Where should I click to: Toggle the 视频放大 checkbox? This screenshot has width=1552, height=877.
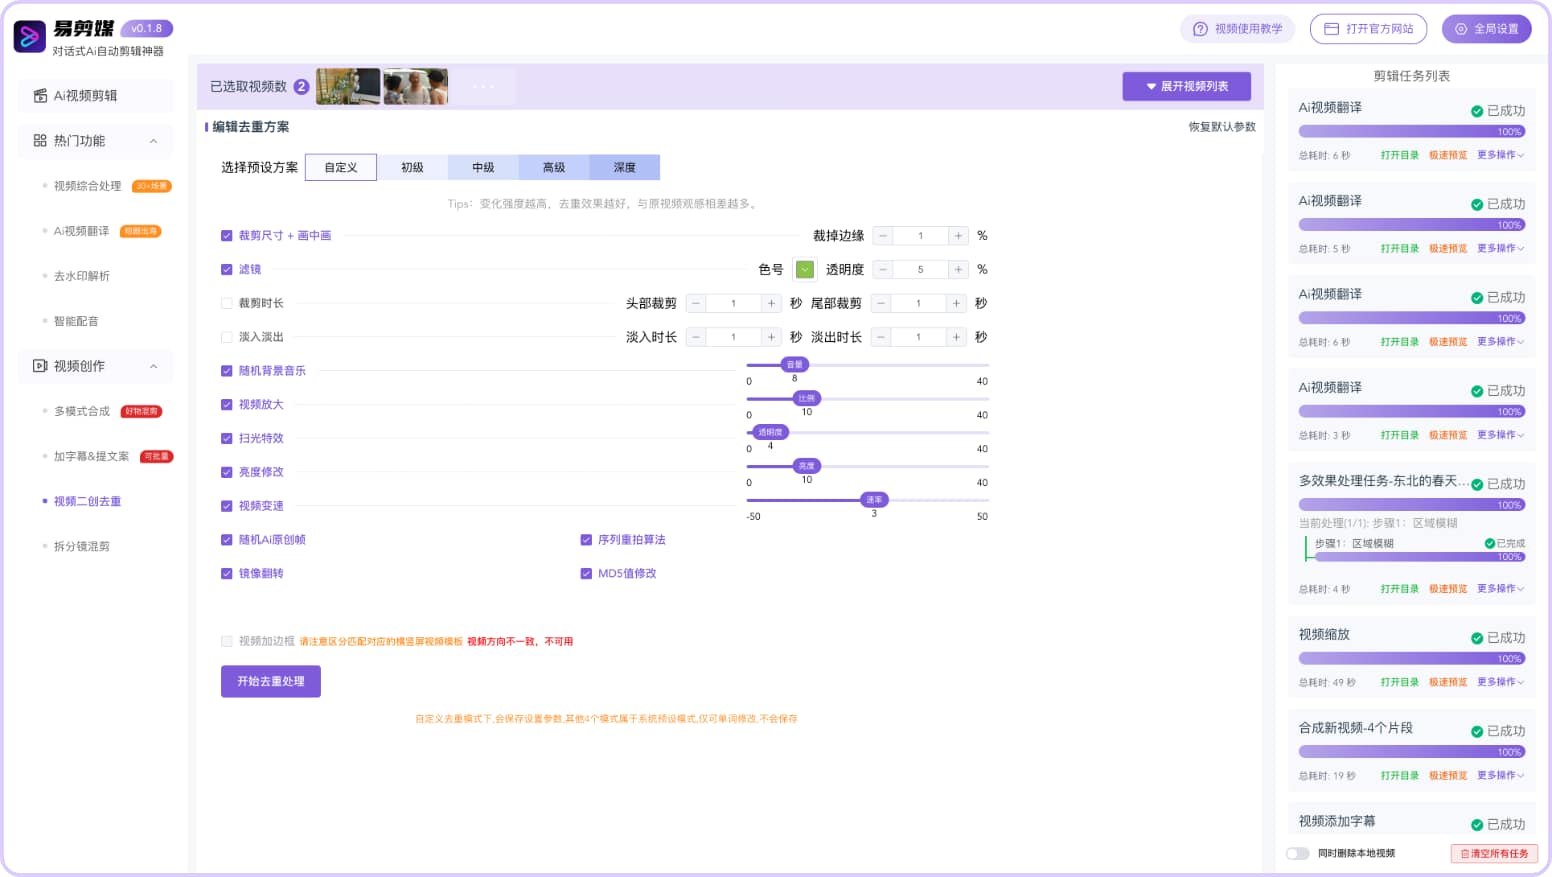pyautogui.click(x=227, y=405)
